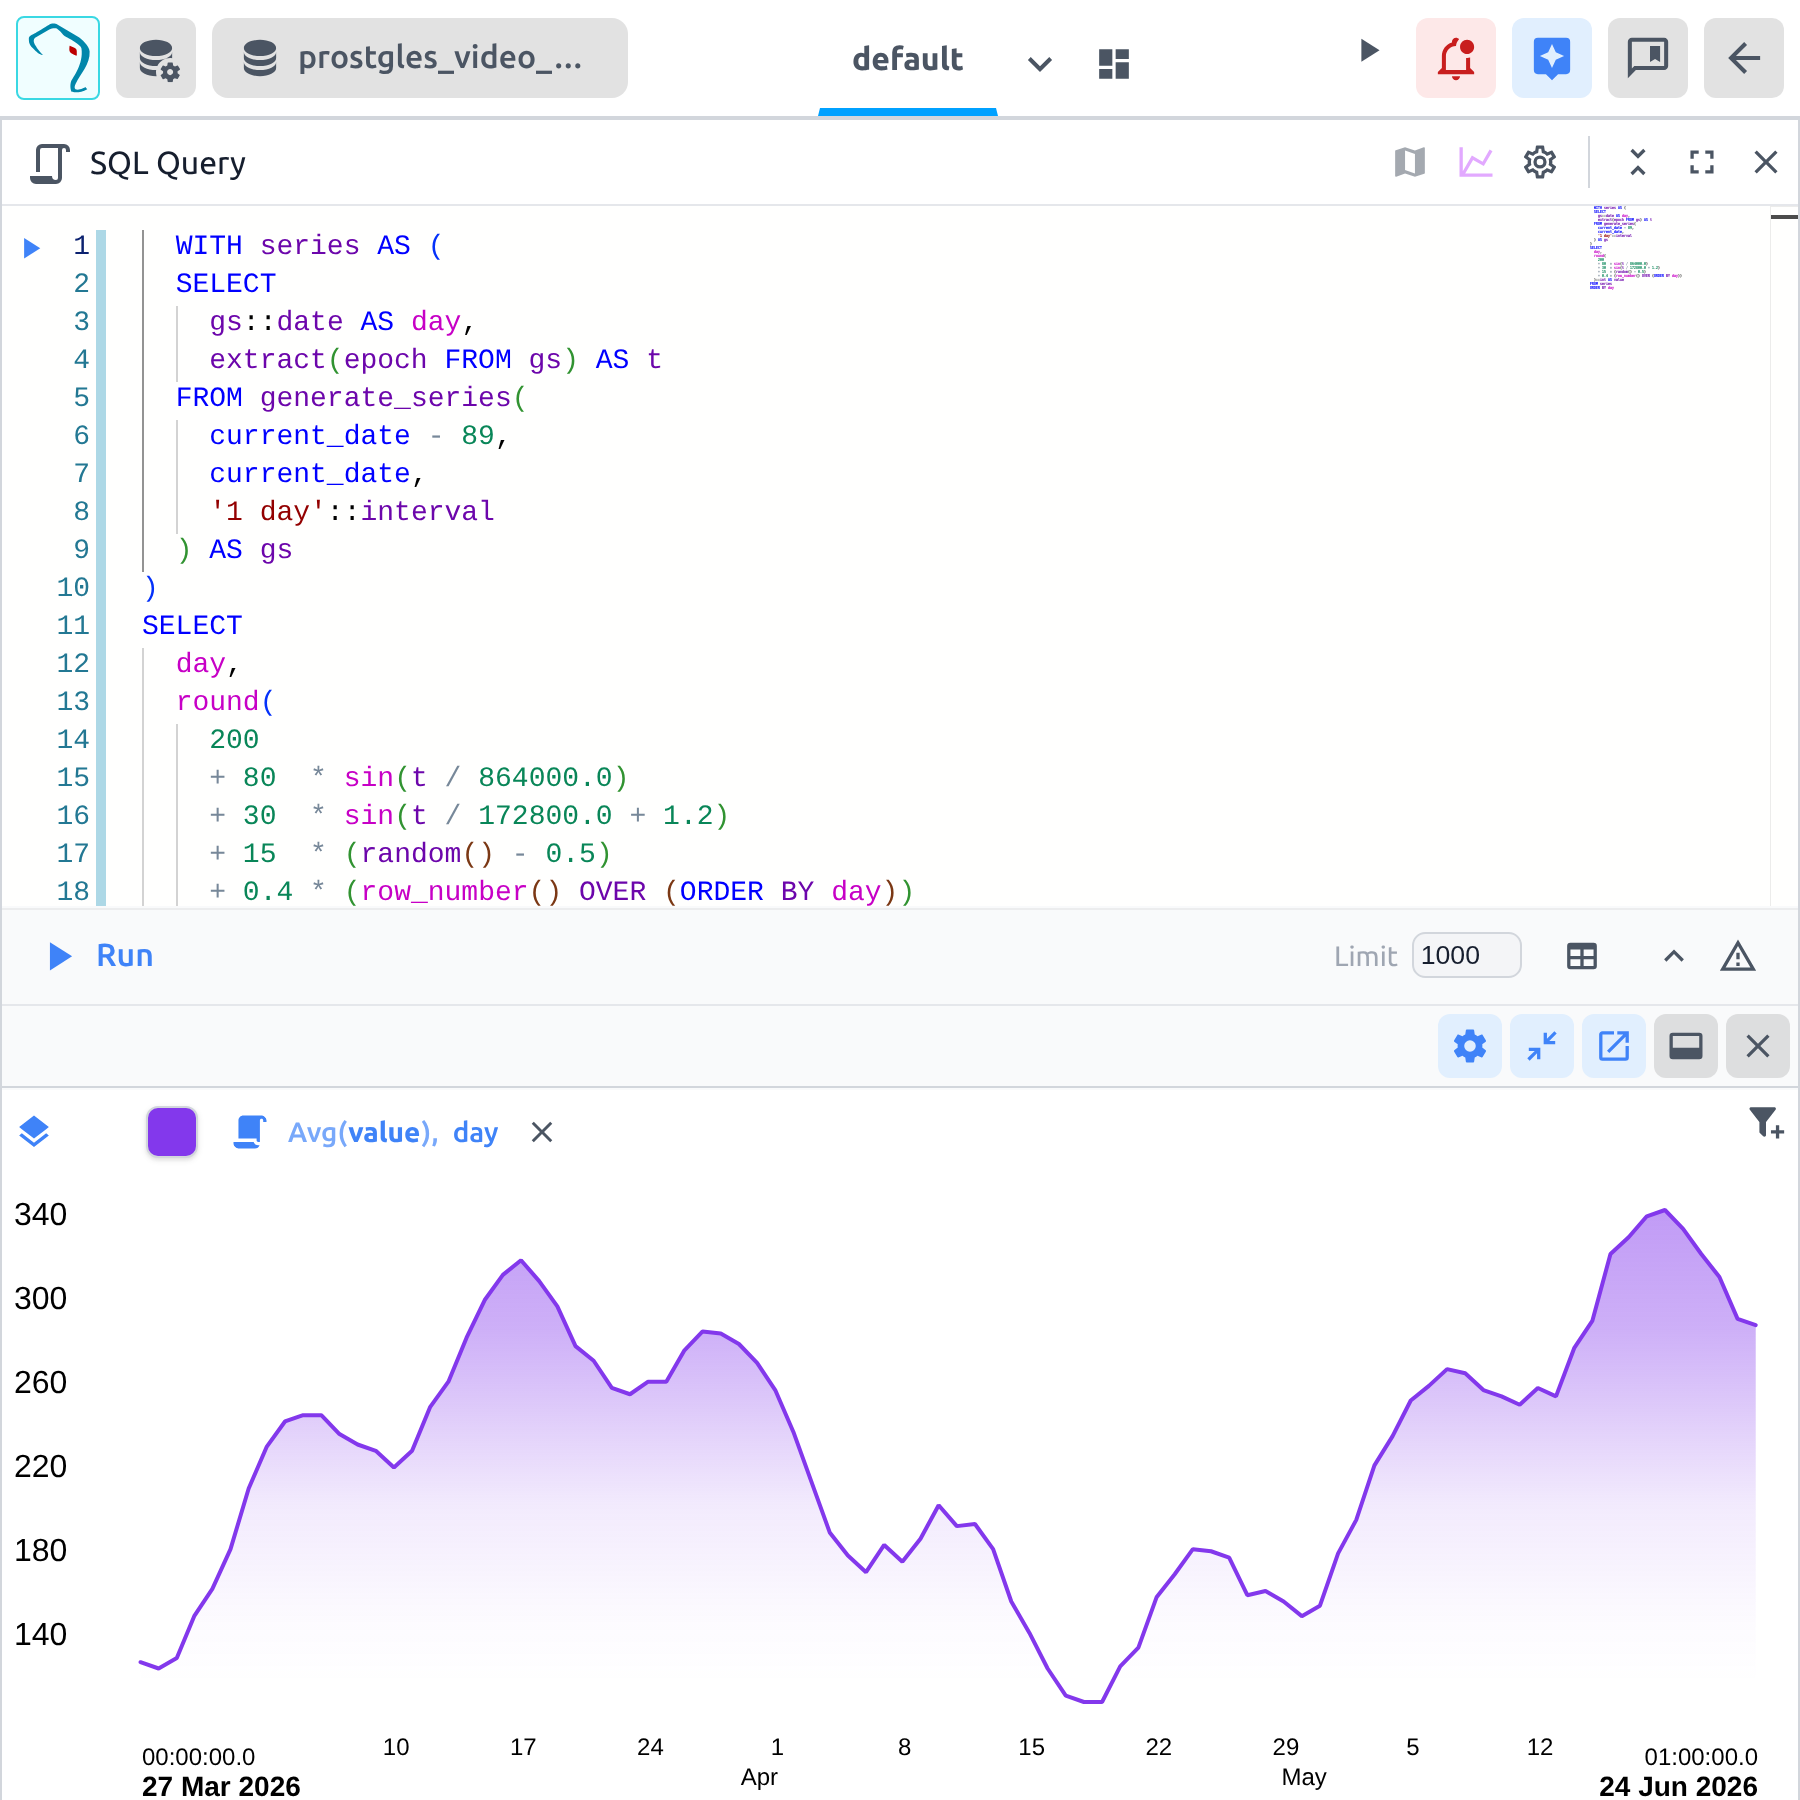Open chart settings blue gear
The height and width of the screenshot is (1800, 1800).
click(1470, 1046)
